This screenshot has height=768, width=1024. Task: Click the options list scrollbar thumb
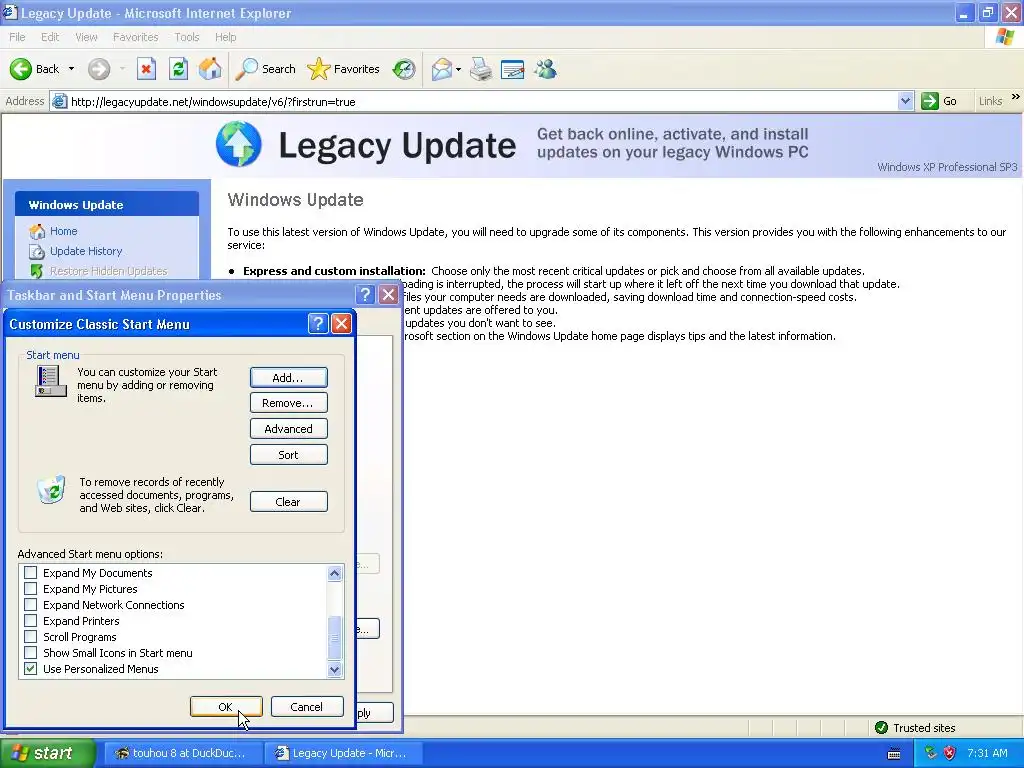point(334,637)
